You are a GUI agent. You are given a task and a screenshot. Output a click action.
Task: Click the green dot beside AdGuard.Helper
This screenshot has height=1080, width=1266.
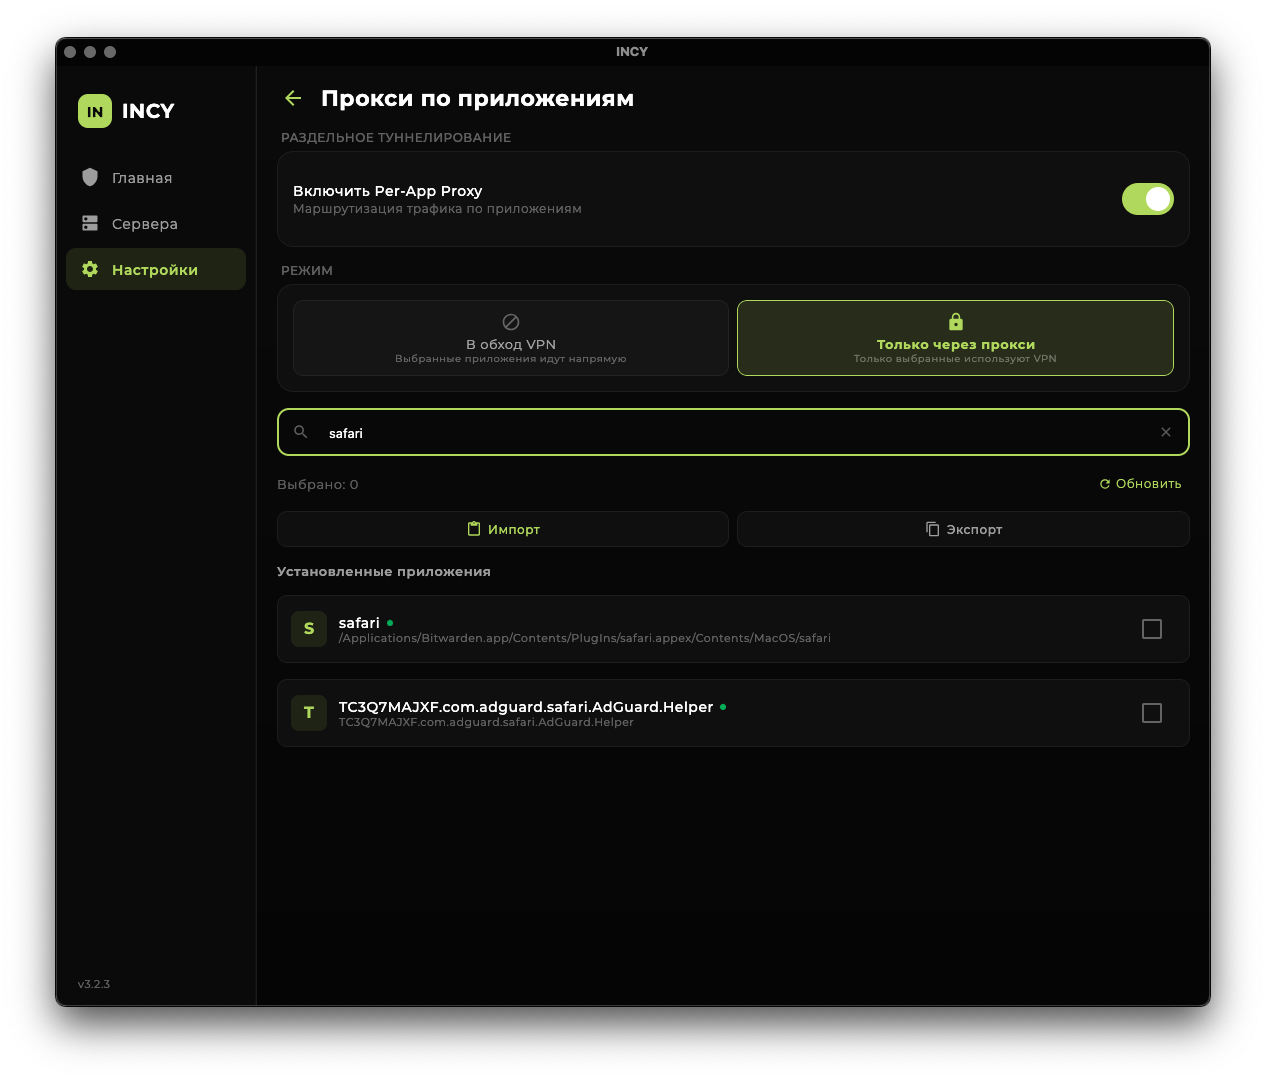click(723, 707)
